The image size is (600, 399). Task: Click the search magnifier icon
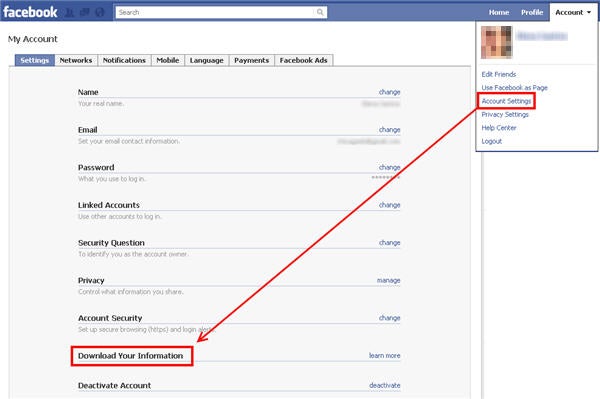(320, 12)
